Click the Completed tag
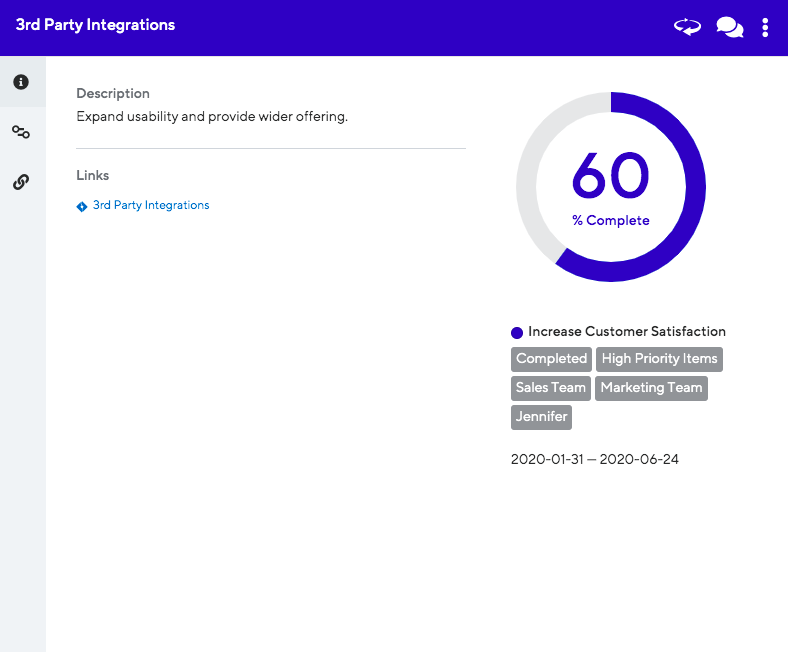 pyautogui.click(x=551, y=359)
